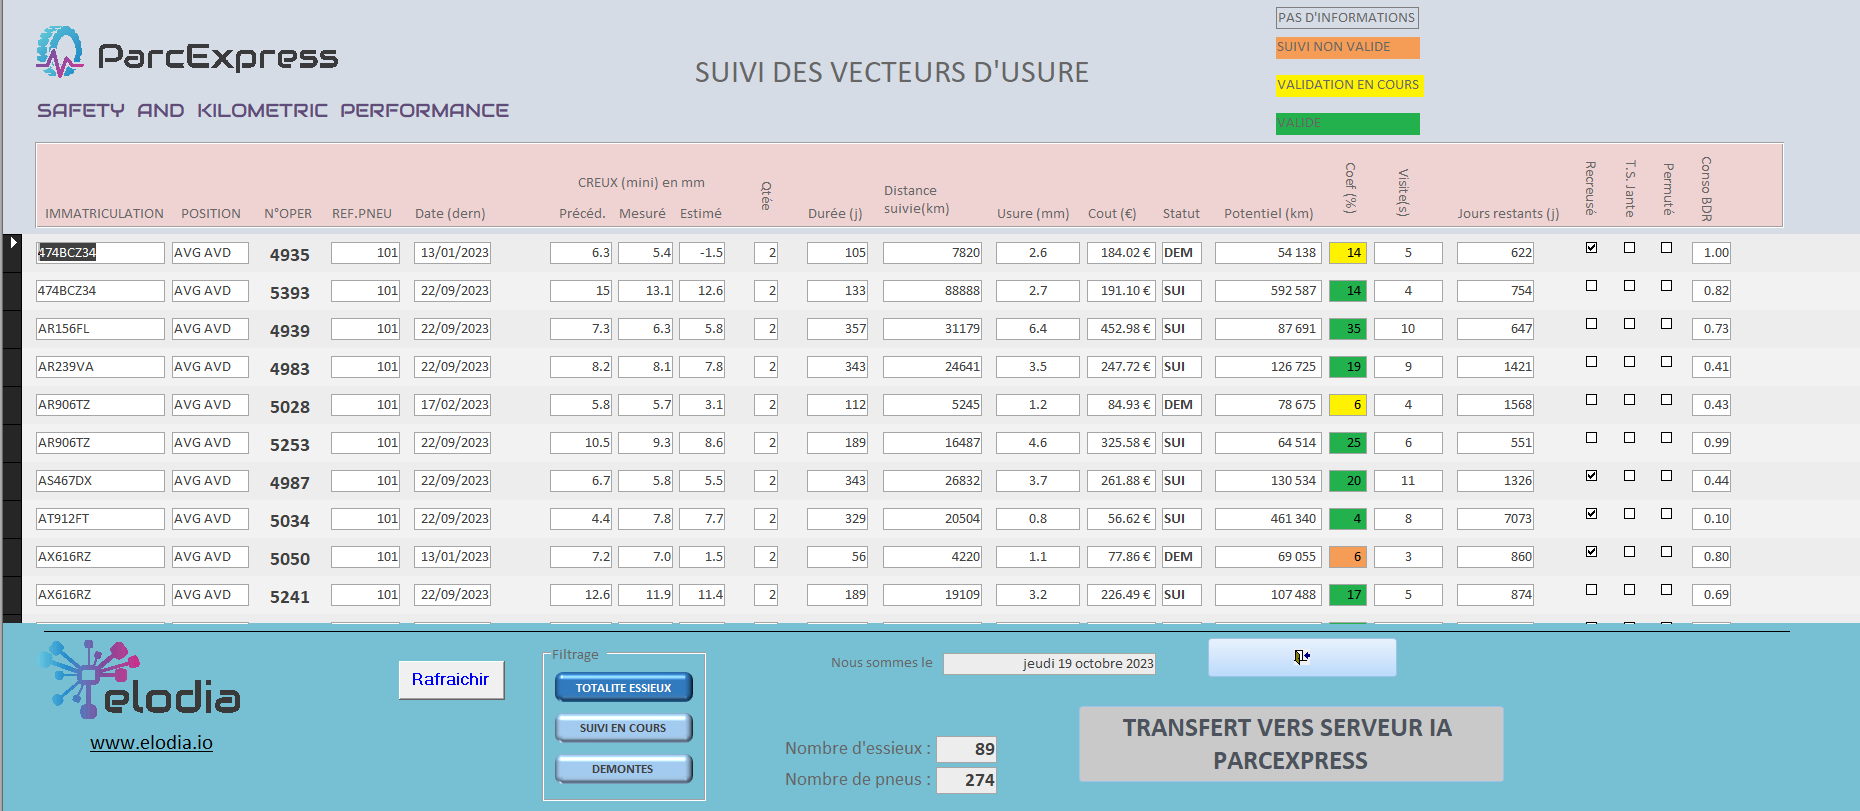
Task: Check Permuté box for operation 4939
Action: [1666, 324]
